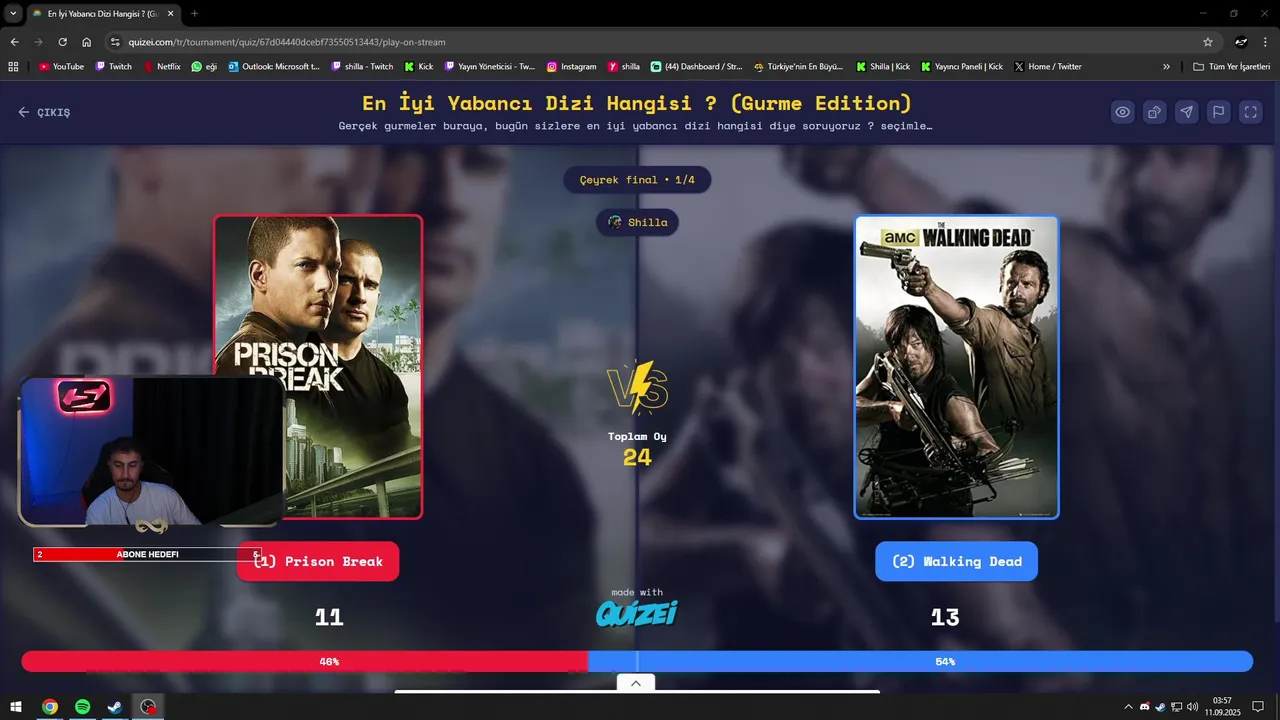Show hidden system tray icons
The height and width of the screenshot is (720, 1280).
[1129, 707]
